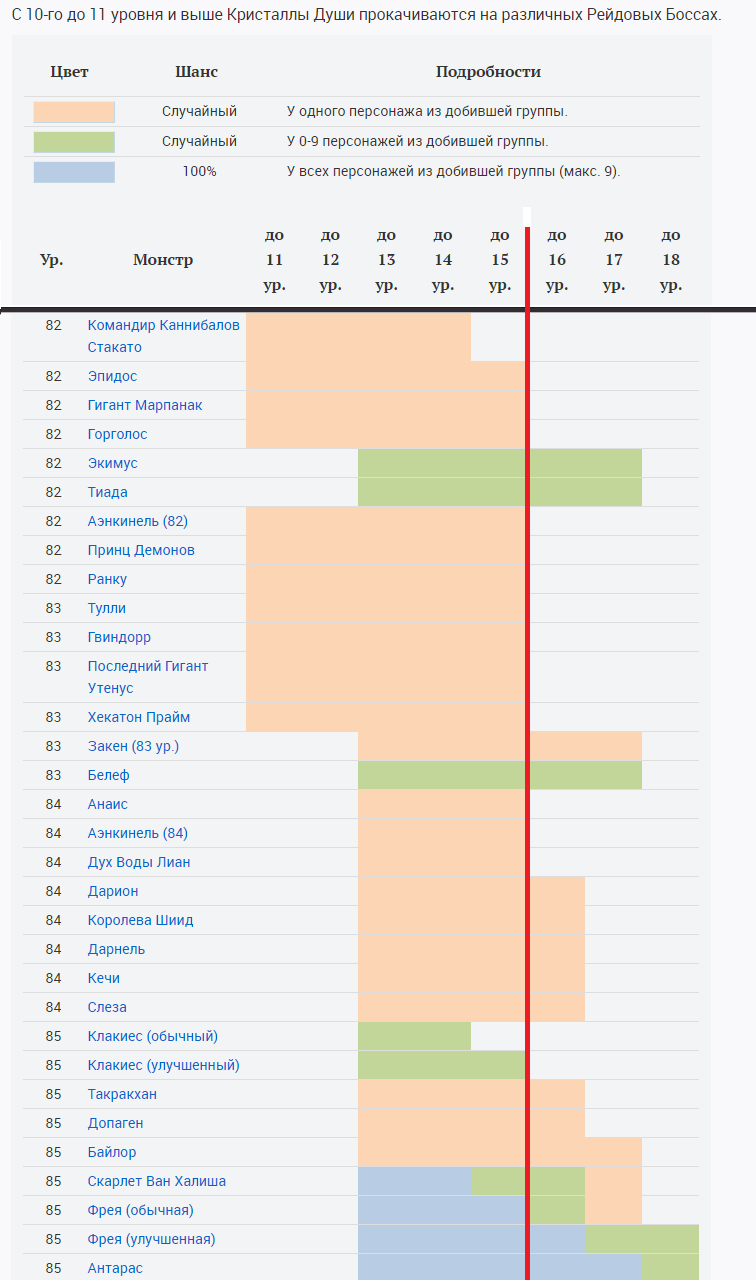The width and height of the screenshot is (756, 1280).
Task: Open the Клакиес (улучшенный) link
Action: point(164,1065)
